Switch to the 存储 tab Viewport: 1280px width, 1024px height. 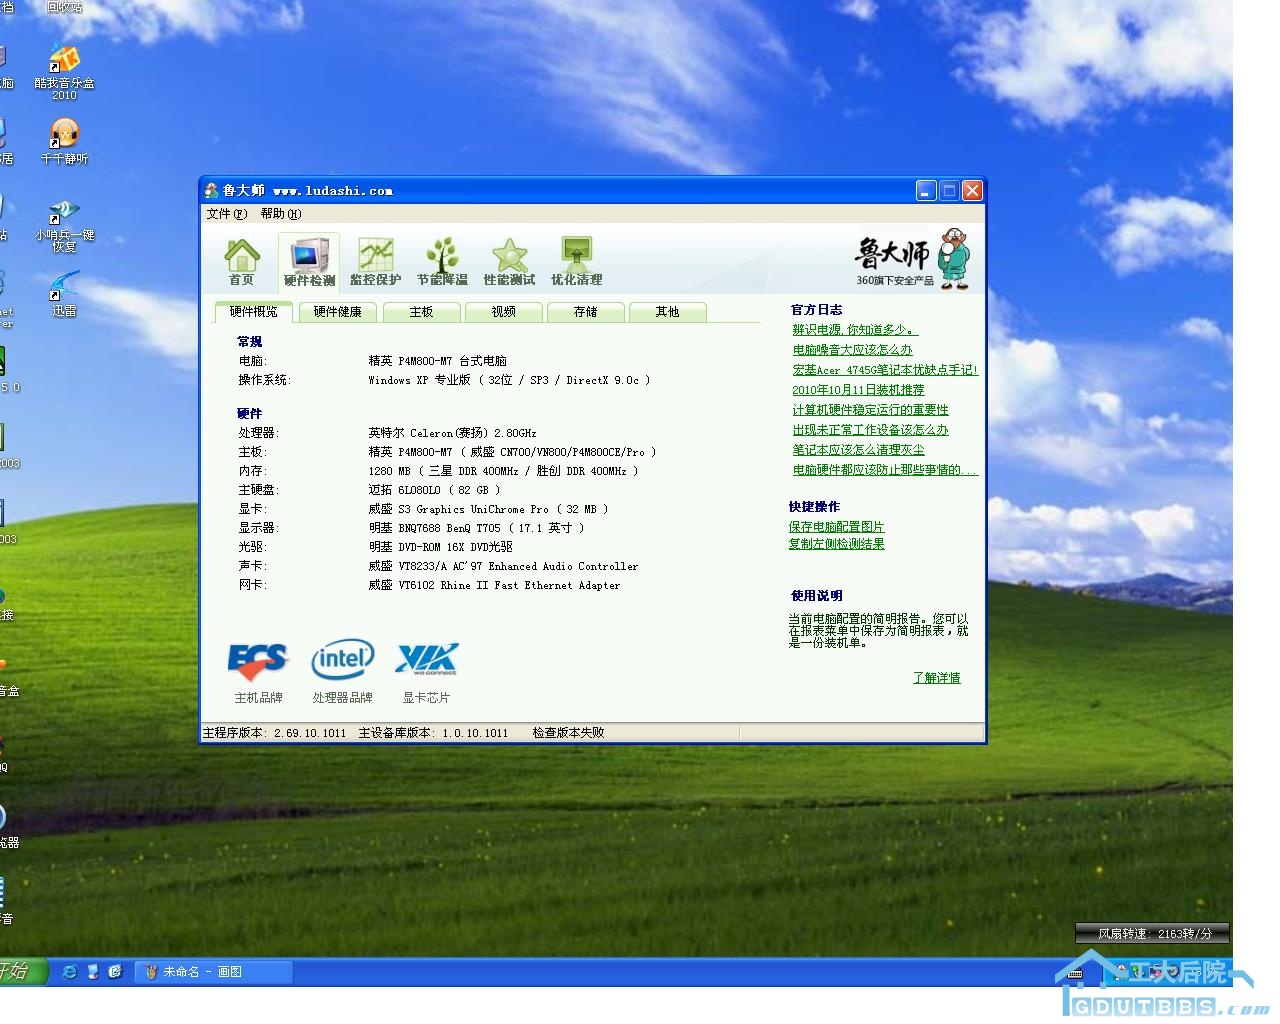(585, 312)
